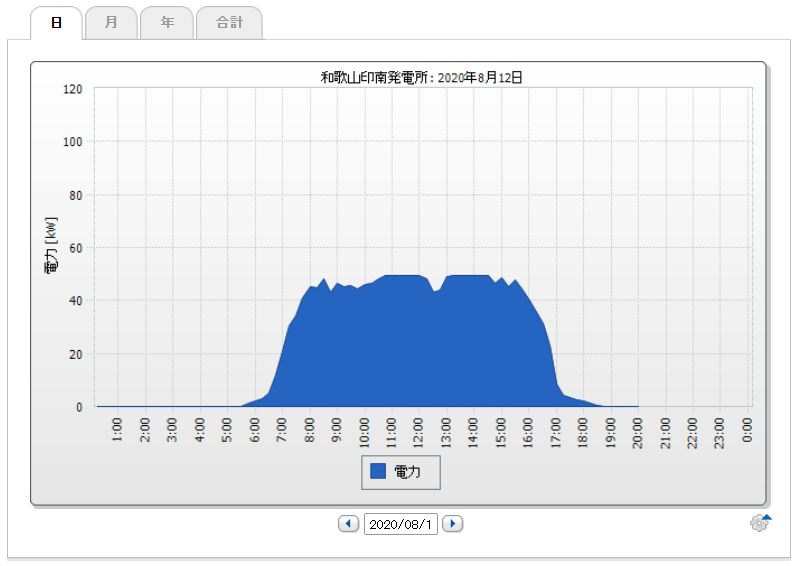This screenshot has height=566, width=797.
Task: Click the 9:00 x-axis label
Action: pyautogui.click(x=336, y=430)
